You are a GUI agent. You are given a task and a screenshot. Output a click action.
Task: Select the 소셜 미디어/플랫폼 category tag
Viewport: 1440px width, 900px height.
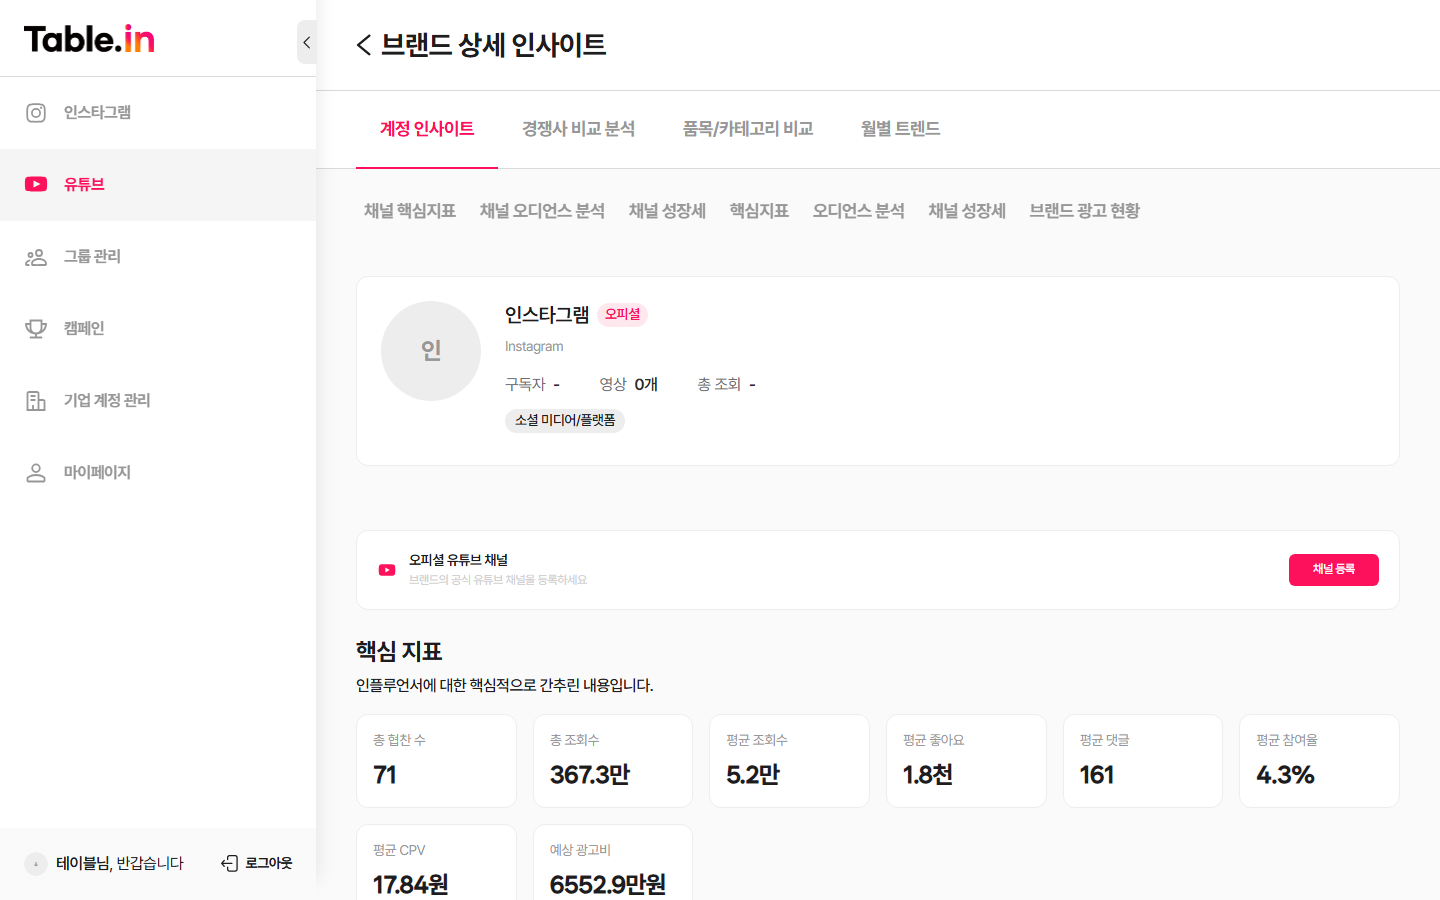tap(565, 420)
